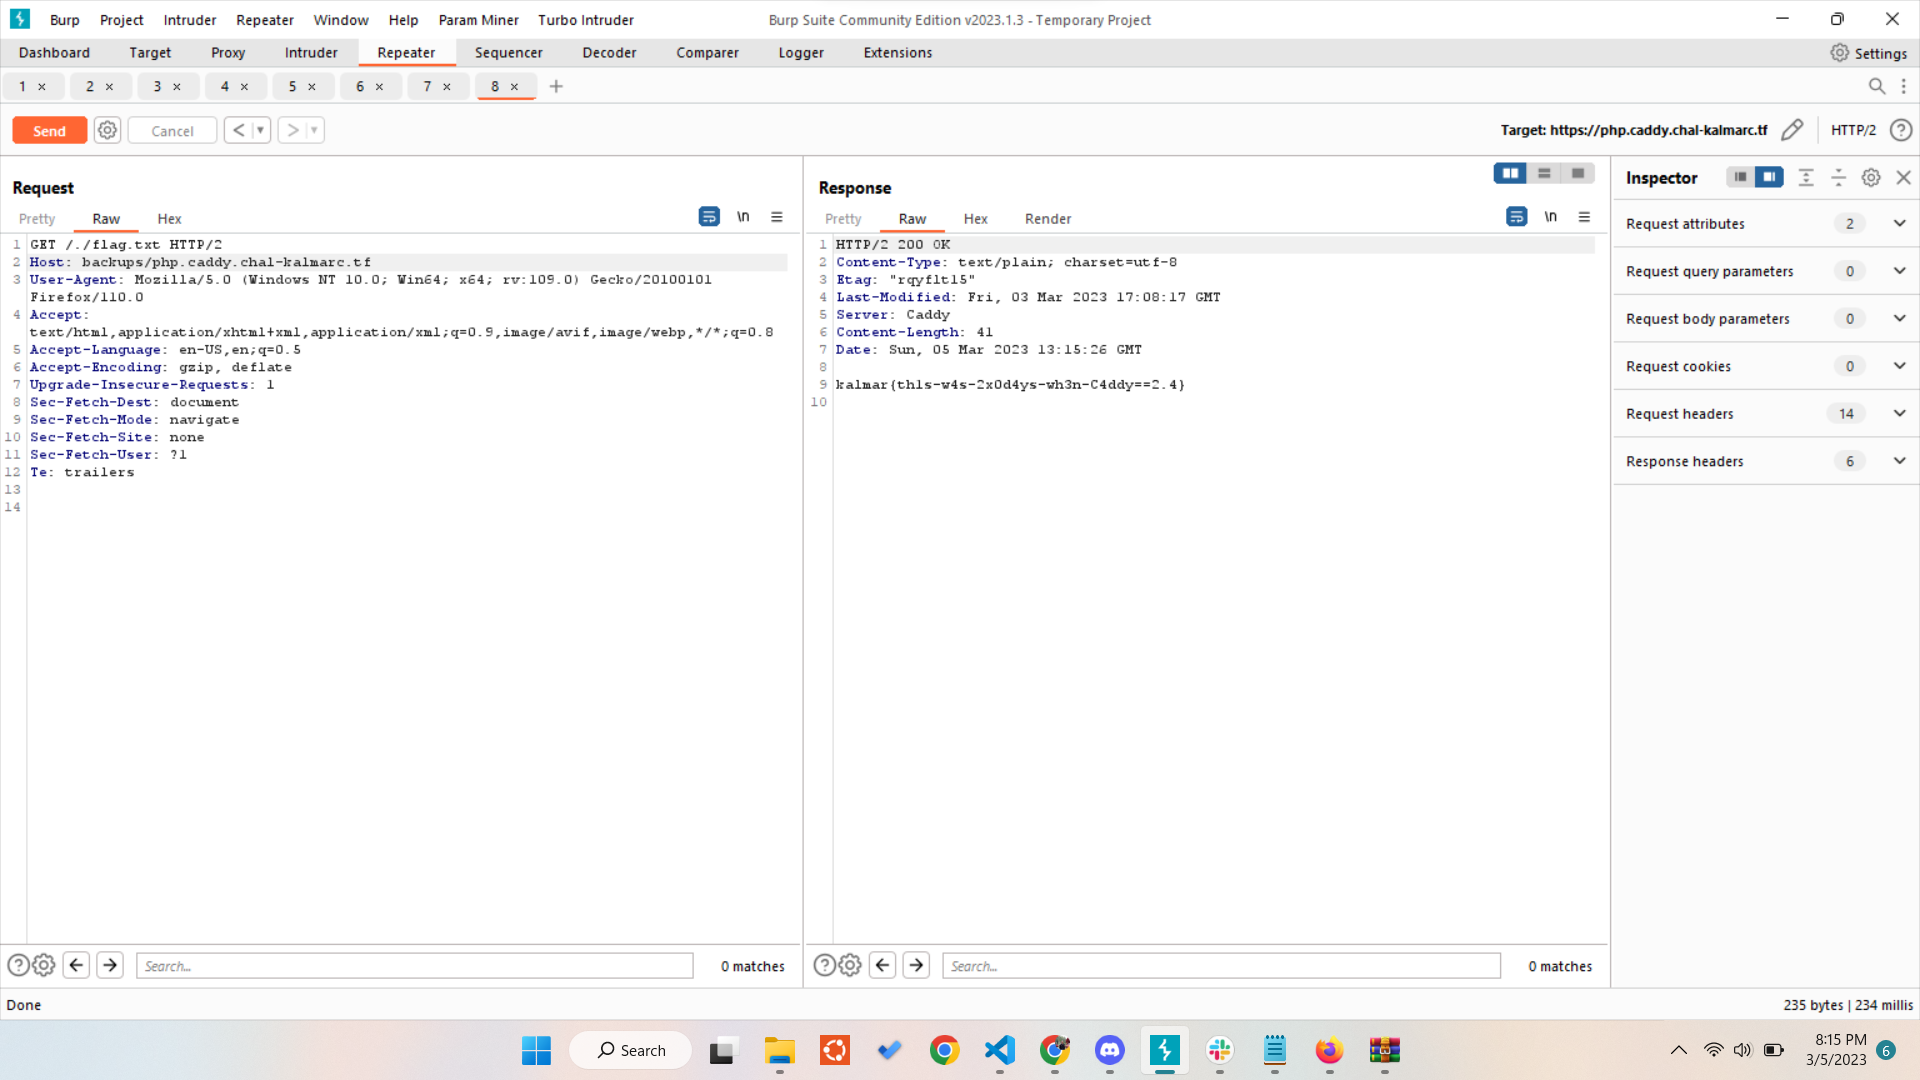Select the request Hex view

tap(169, 219)
